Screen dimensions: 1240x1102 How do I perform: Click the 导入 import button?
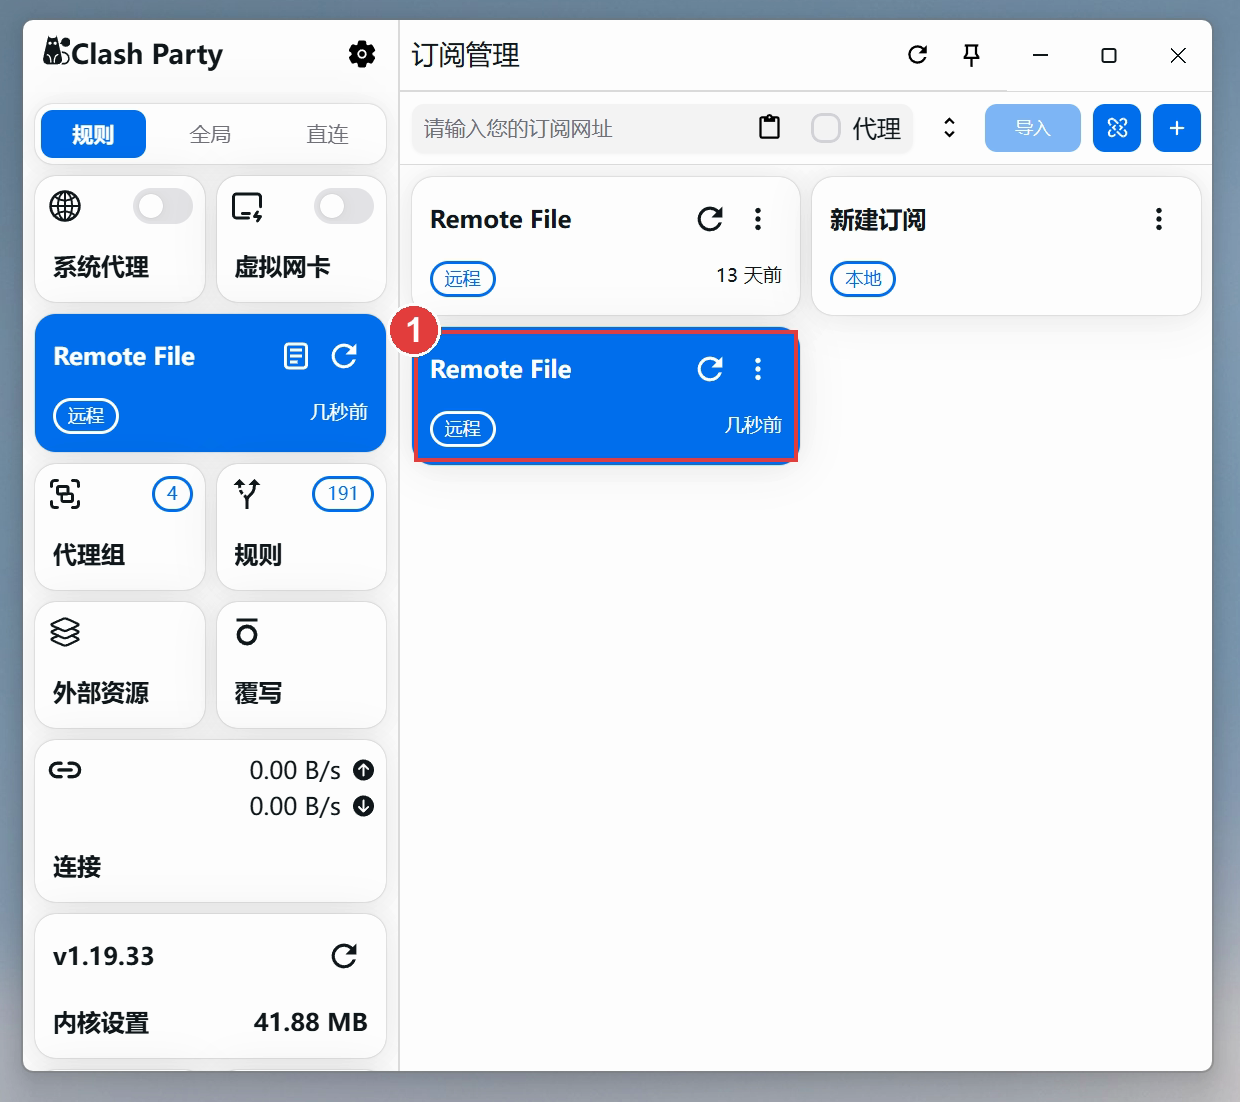click(x=1033, y=128)
